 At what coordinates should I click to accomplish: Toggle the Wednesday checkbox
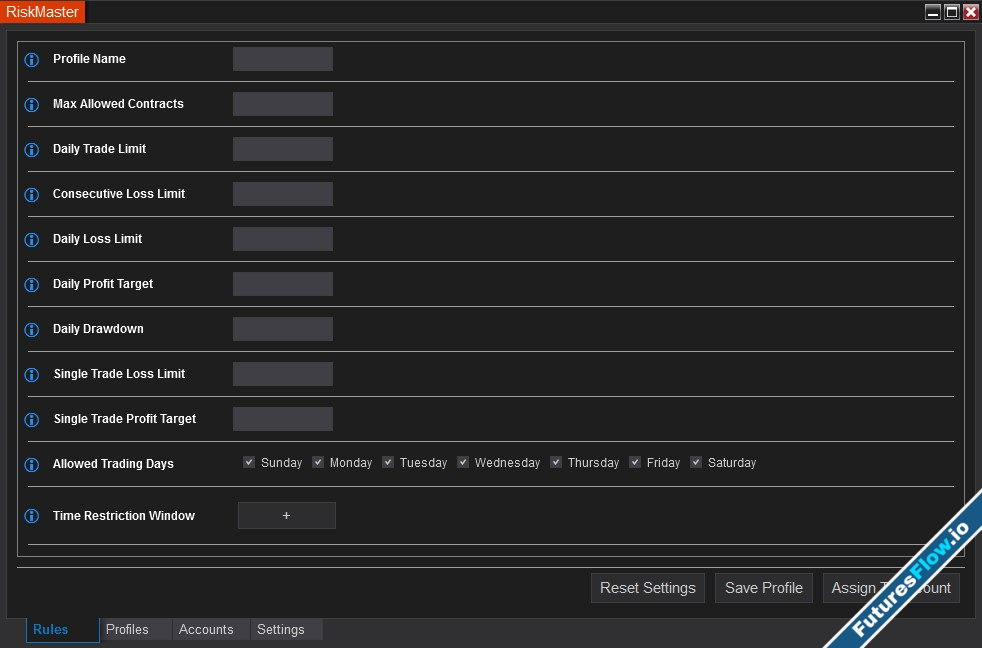pyautogui.click(x=463, y=462)
